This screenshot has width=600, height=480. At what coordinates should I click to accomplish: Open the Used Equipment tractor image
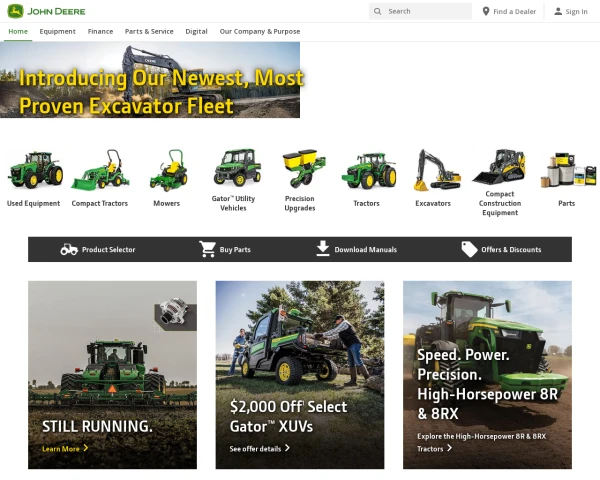tap(35, 170)
